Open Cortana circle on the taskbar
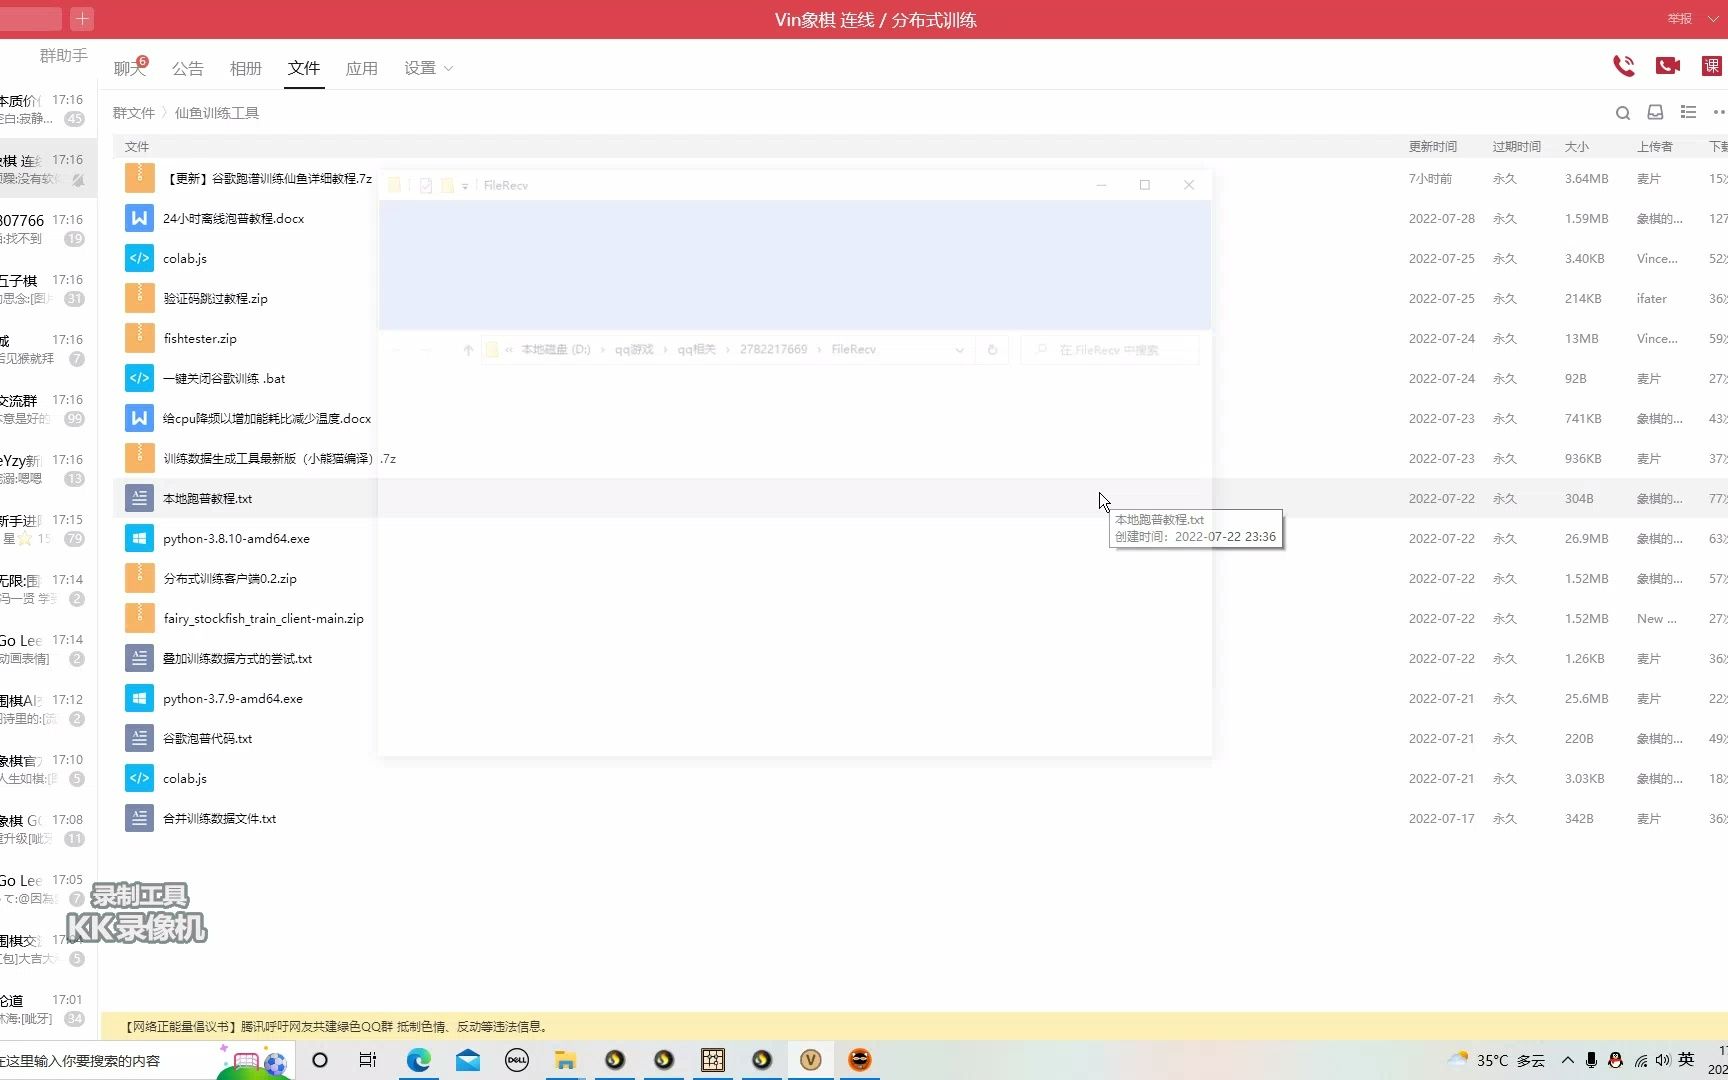The height and width of the screenshot is (1080, 1728). [x=320, y=1060]
